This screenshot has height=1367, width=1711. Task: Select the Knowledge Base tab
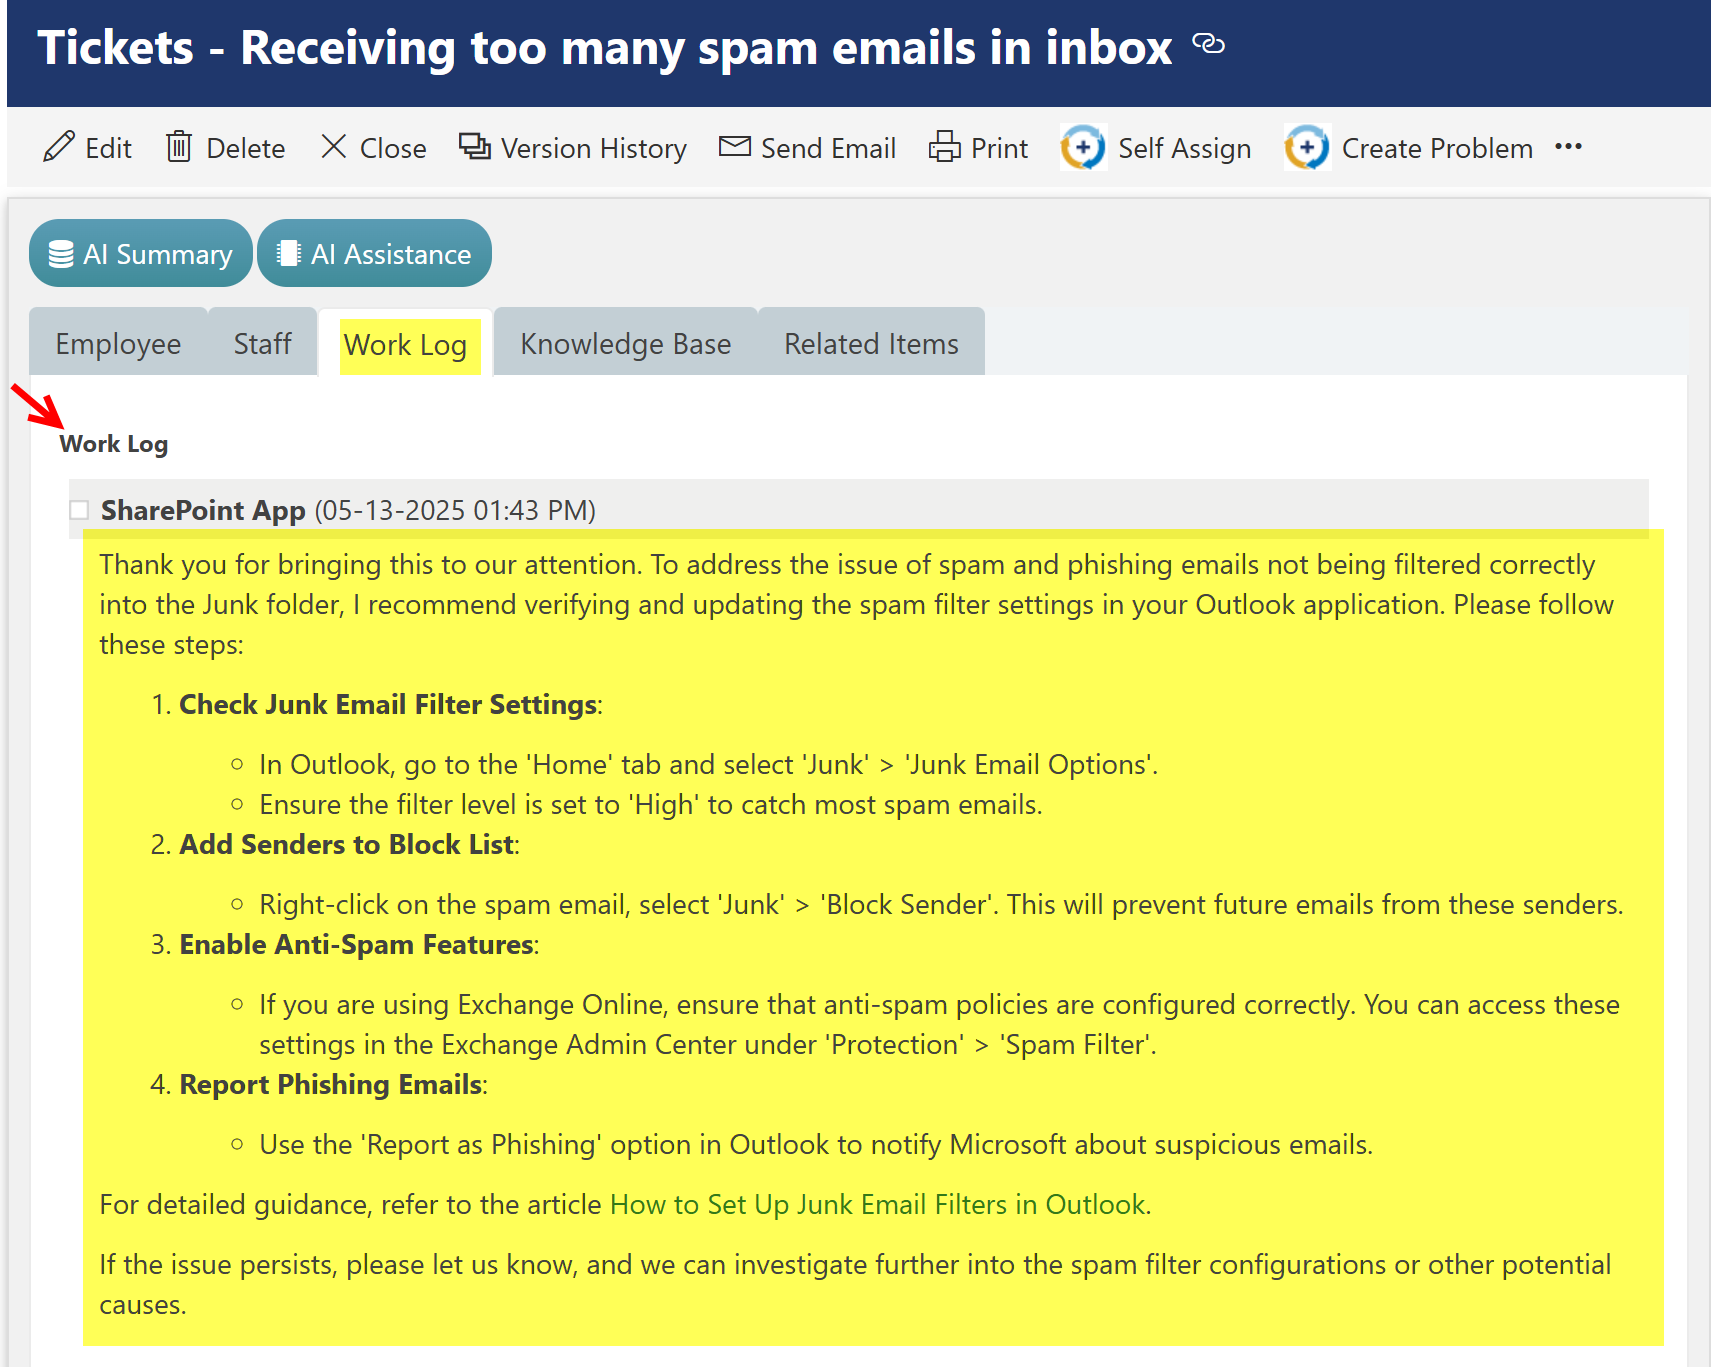click(x=625, y=344)
